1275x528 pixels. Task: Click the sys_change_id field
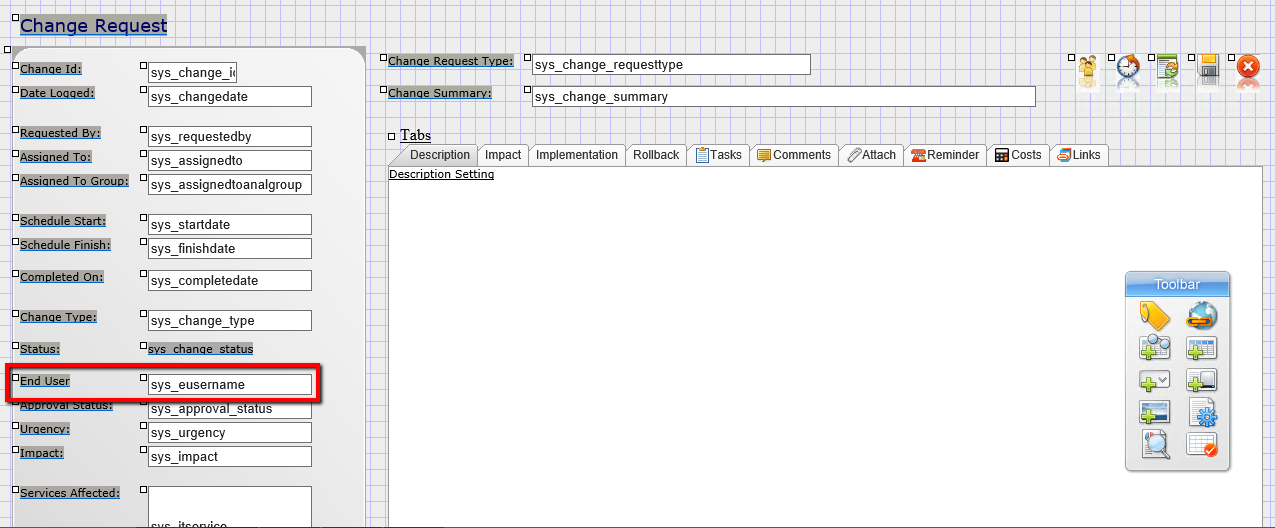[192, 73]
